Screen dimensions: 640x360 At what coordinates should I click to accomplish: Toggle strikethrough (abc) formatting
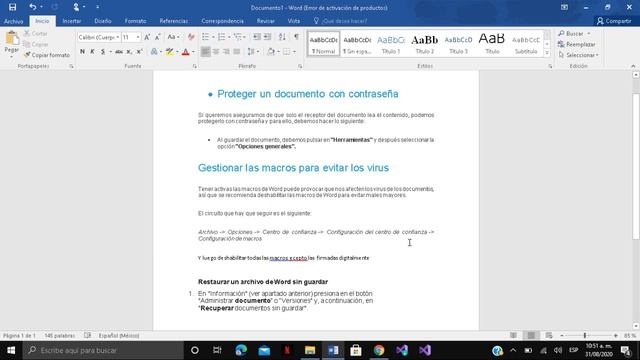pos(119,51)
